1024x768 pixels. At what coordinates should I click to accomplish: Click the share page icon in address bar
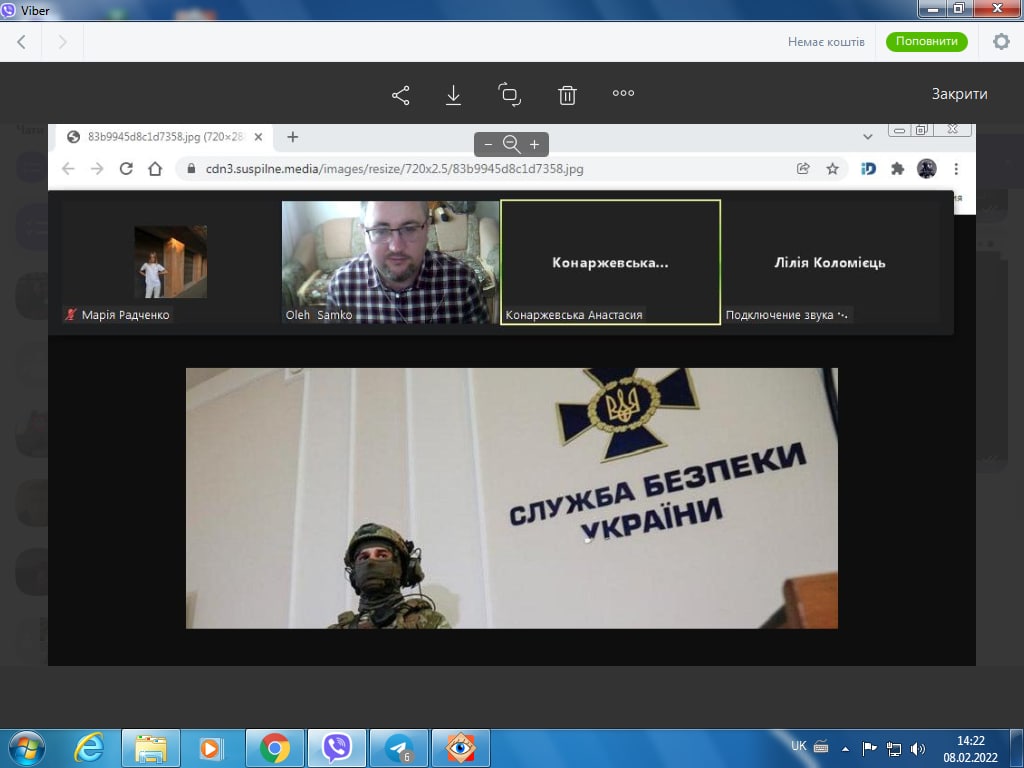click(803, 168)
